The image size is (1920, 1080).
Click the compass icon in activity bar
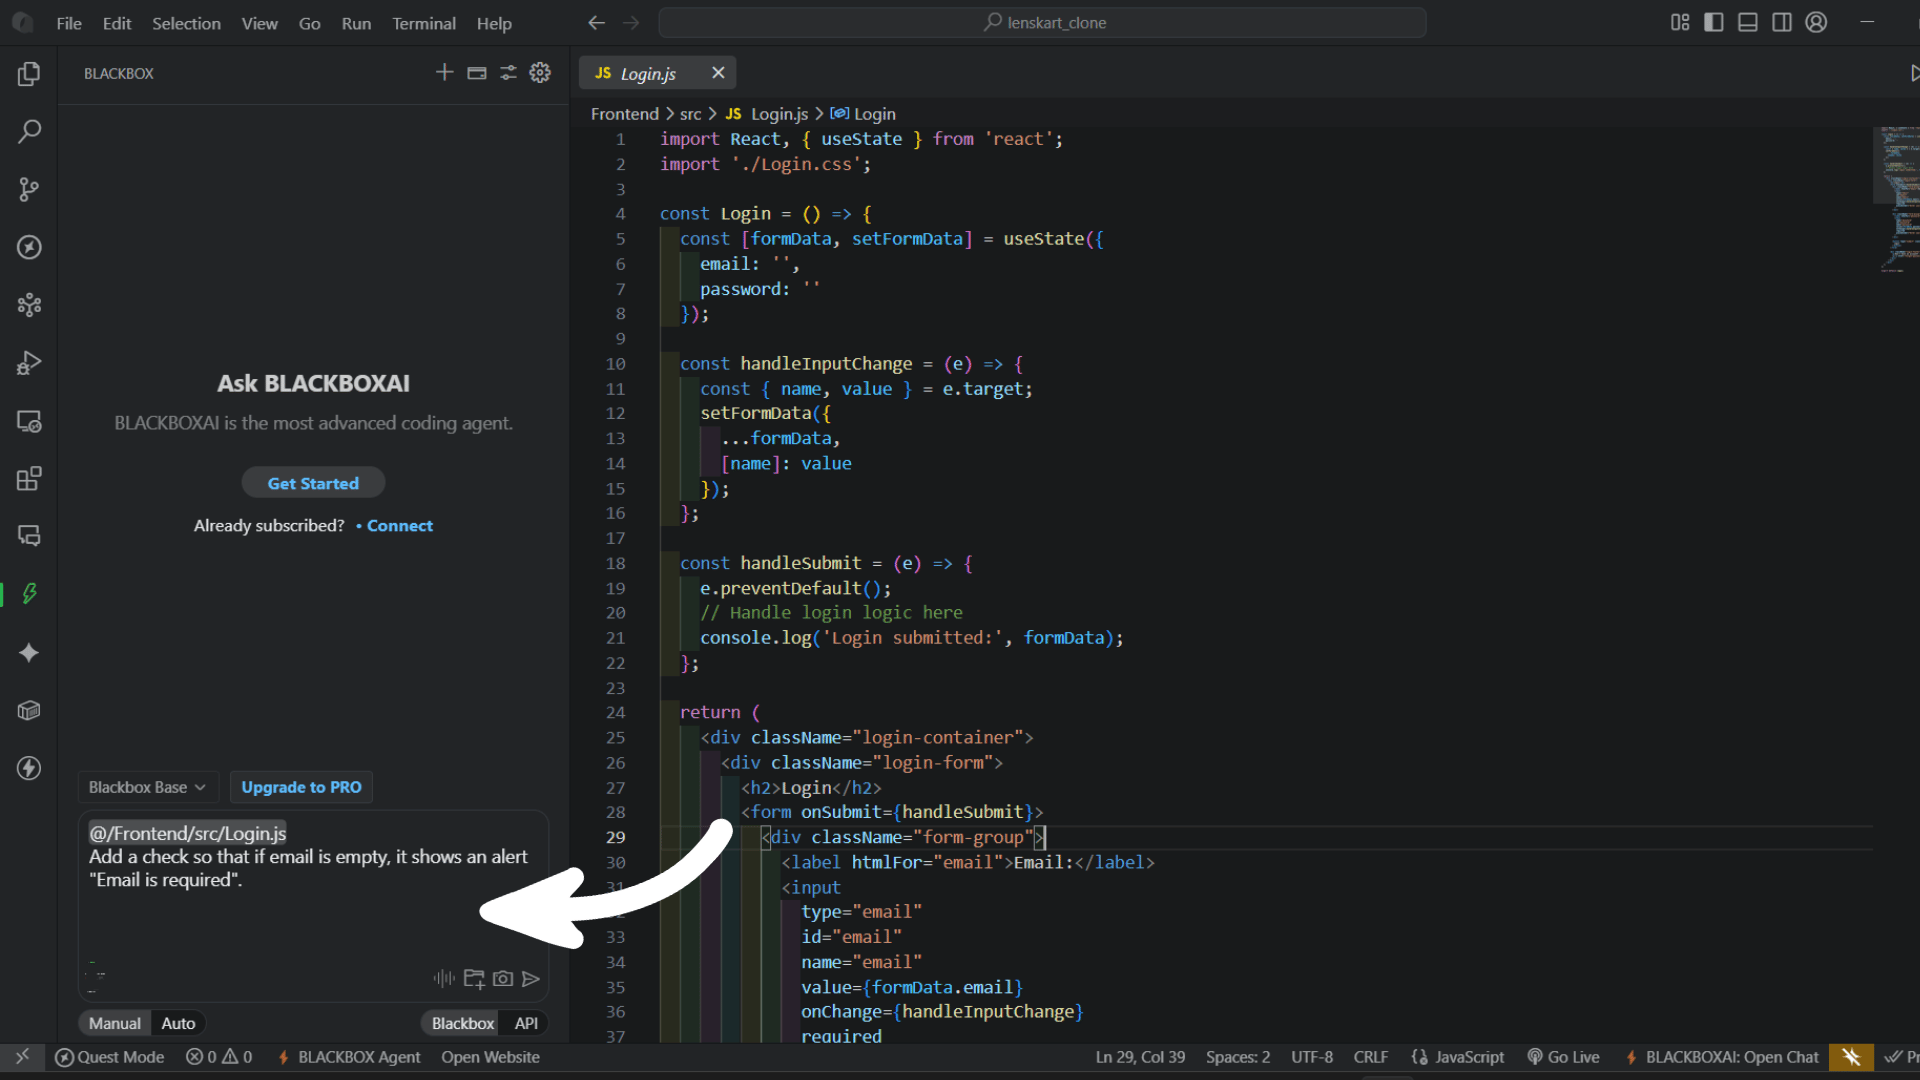pos(29,247)
